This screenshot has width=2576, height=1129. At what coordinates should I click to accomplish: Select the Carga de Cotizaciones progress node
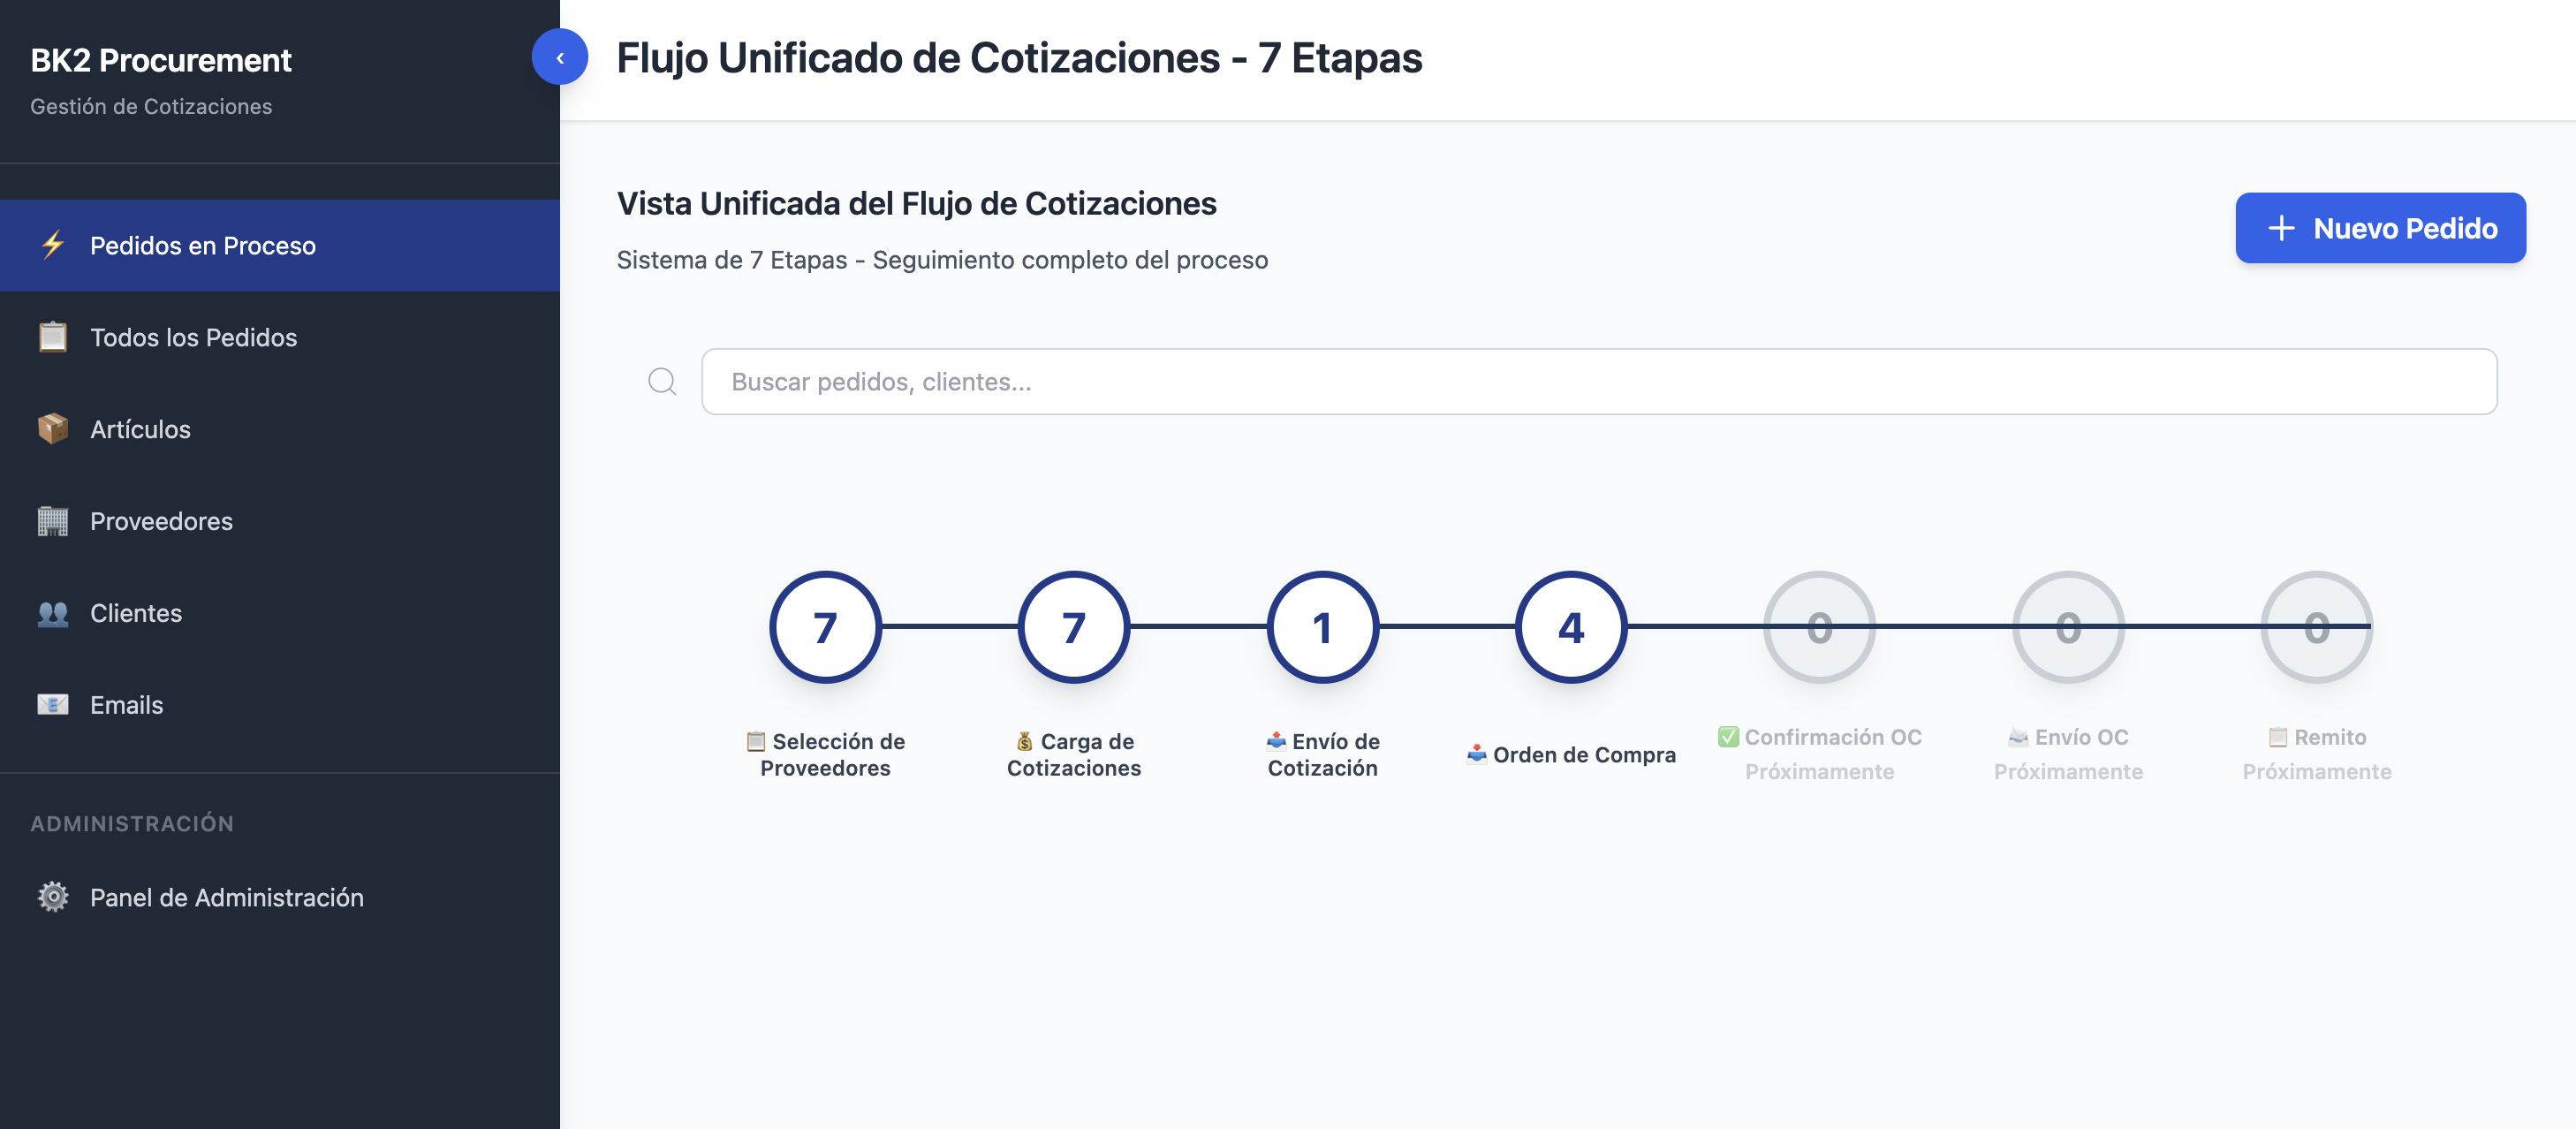tap(1073, 627)
